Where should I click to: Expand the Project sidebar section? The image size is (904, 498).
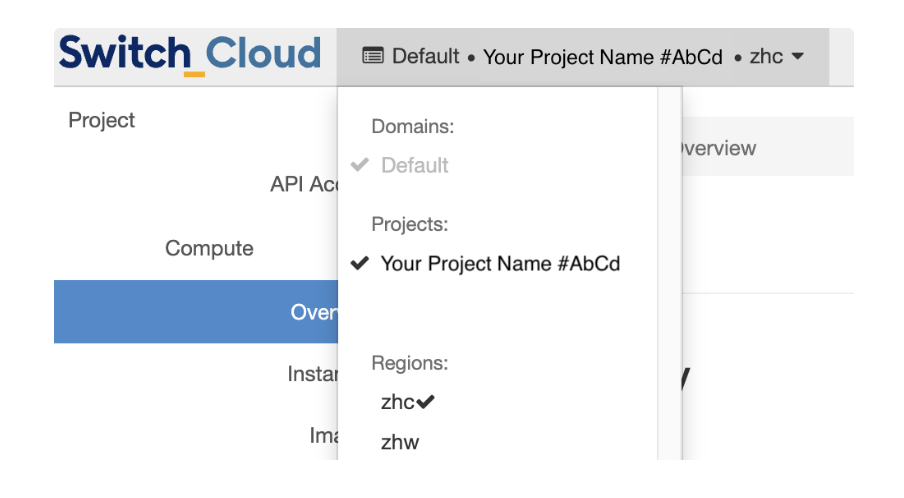click(x=101, y=120)
